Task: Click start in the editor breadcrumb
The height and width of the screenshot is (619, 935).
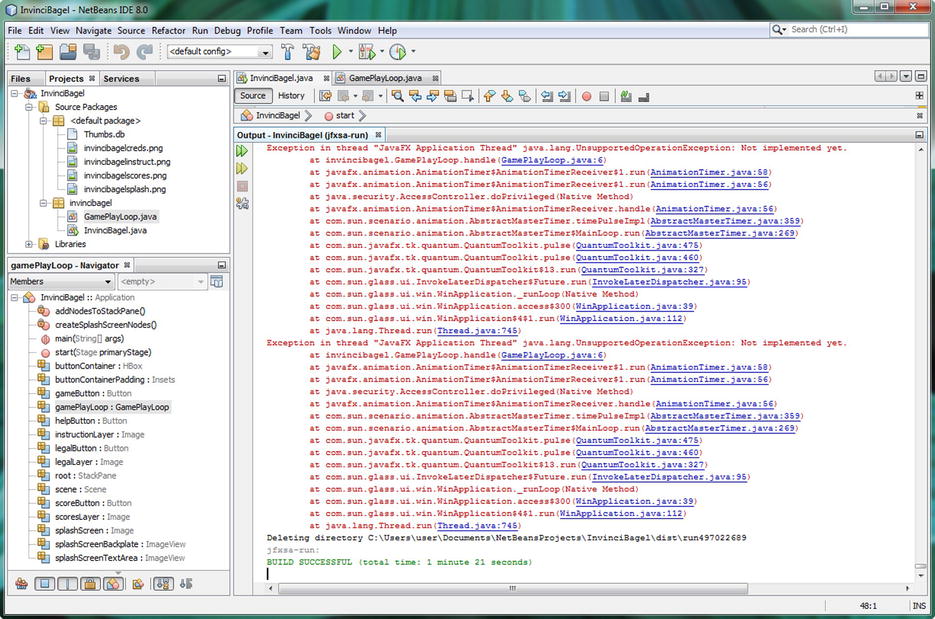Action: tap(345, 116)
